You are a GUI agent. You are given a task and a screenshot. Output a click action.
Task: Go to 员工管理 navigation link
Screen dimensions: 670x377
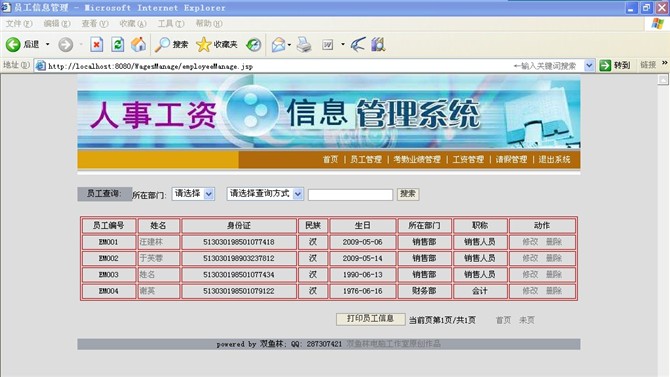366,159
